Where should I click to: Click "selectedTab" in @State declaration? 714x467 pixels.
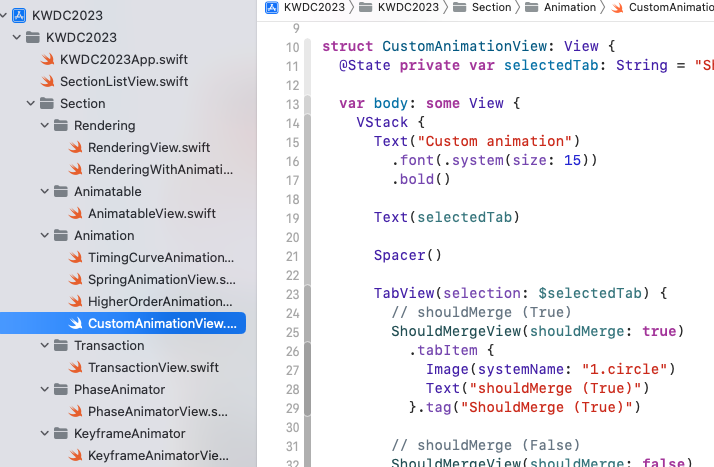(x=551, y=65)
